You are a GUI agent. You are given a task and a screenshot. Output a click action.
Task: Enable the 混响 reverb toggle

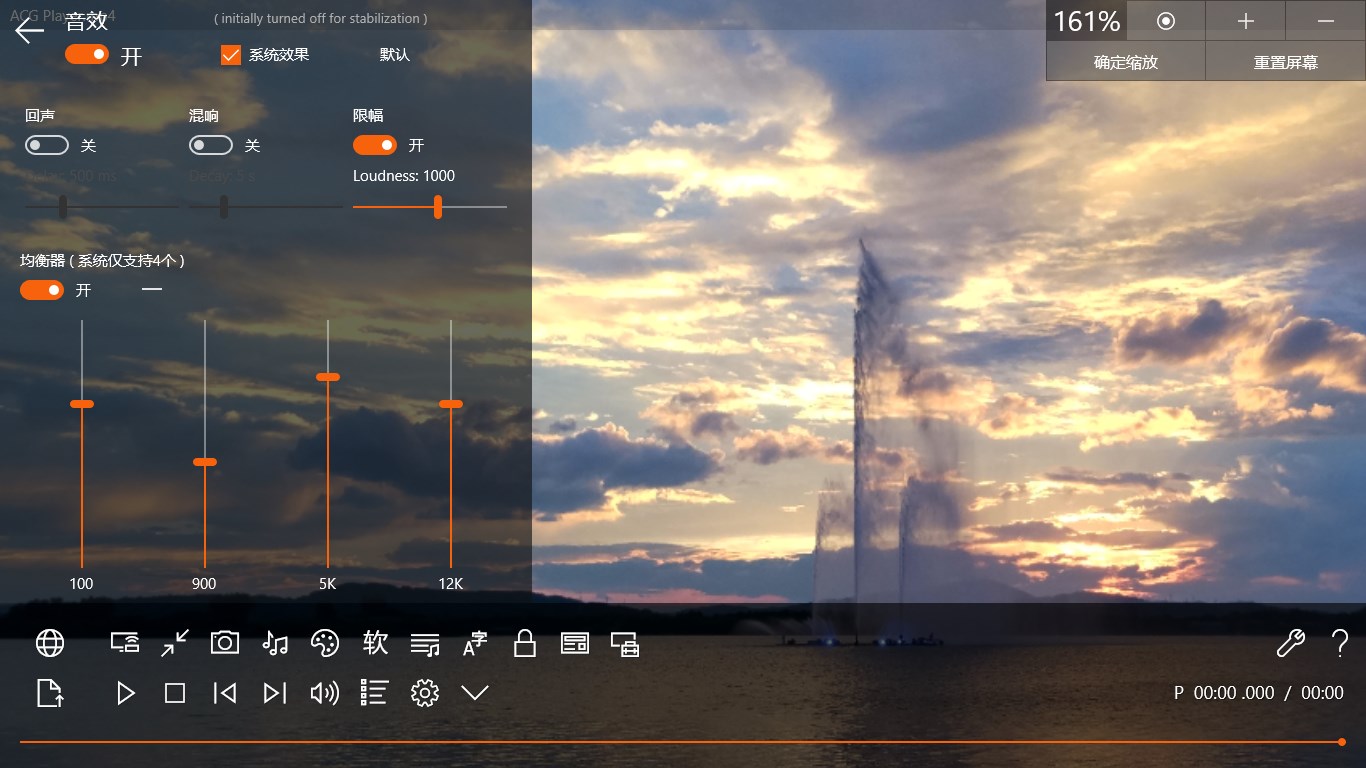click(211, 145)
